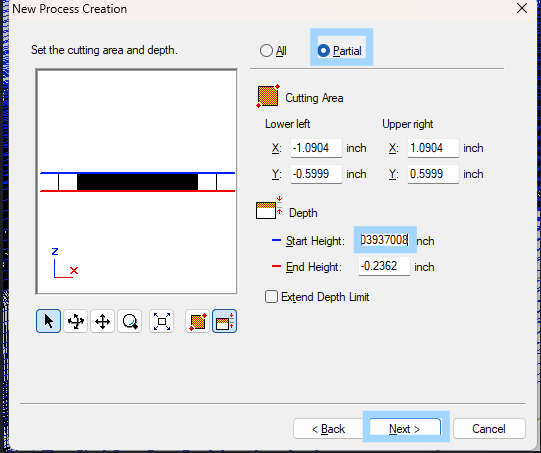The height and width of the screenshot is (453, 541).
Task: Click the blue start height line in preview
Action: tap(138, 173)
